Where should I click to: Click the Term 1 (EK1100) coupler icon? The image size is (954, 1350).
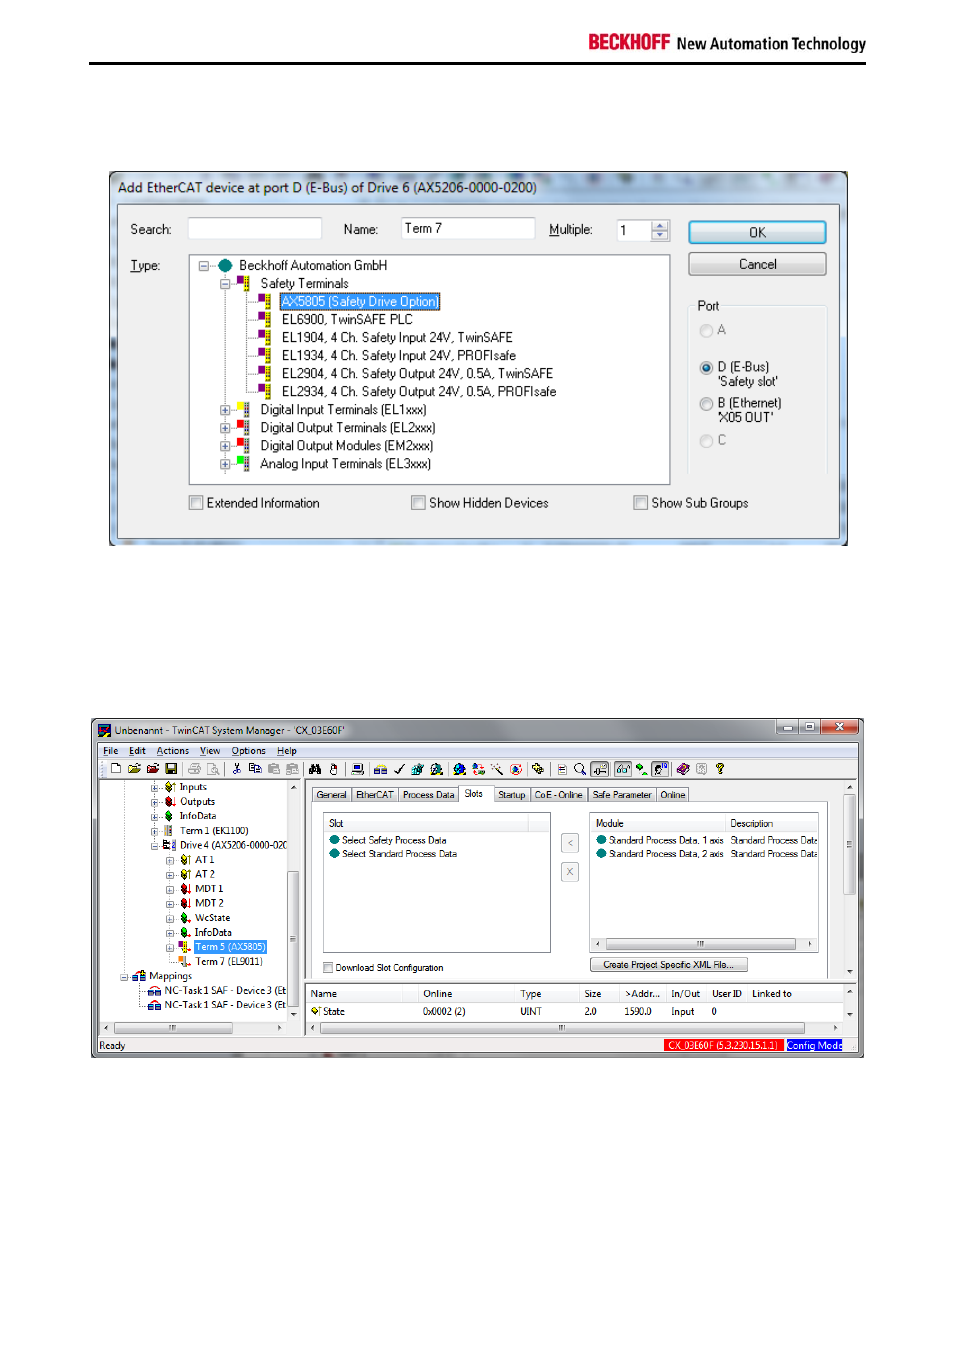(169, 831)
